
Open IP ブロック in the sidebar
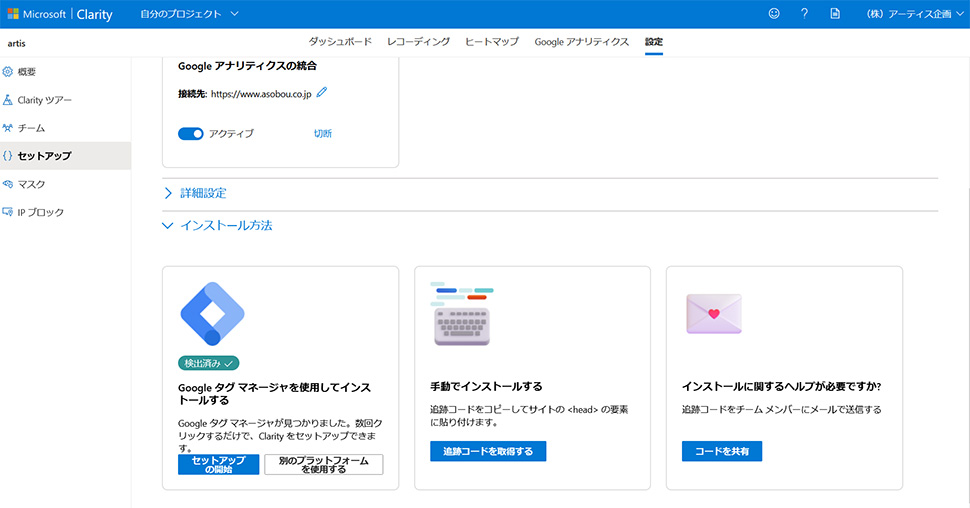tap(66, 212)
